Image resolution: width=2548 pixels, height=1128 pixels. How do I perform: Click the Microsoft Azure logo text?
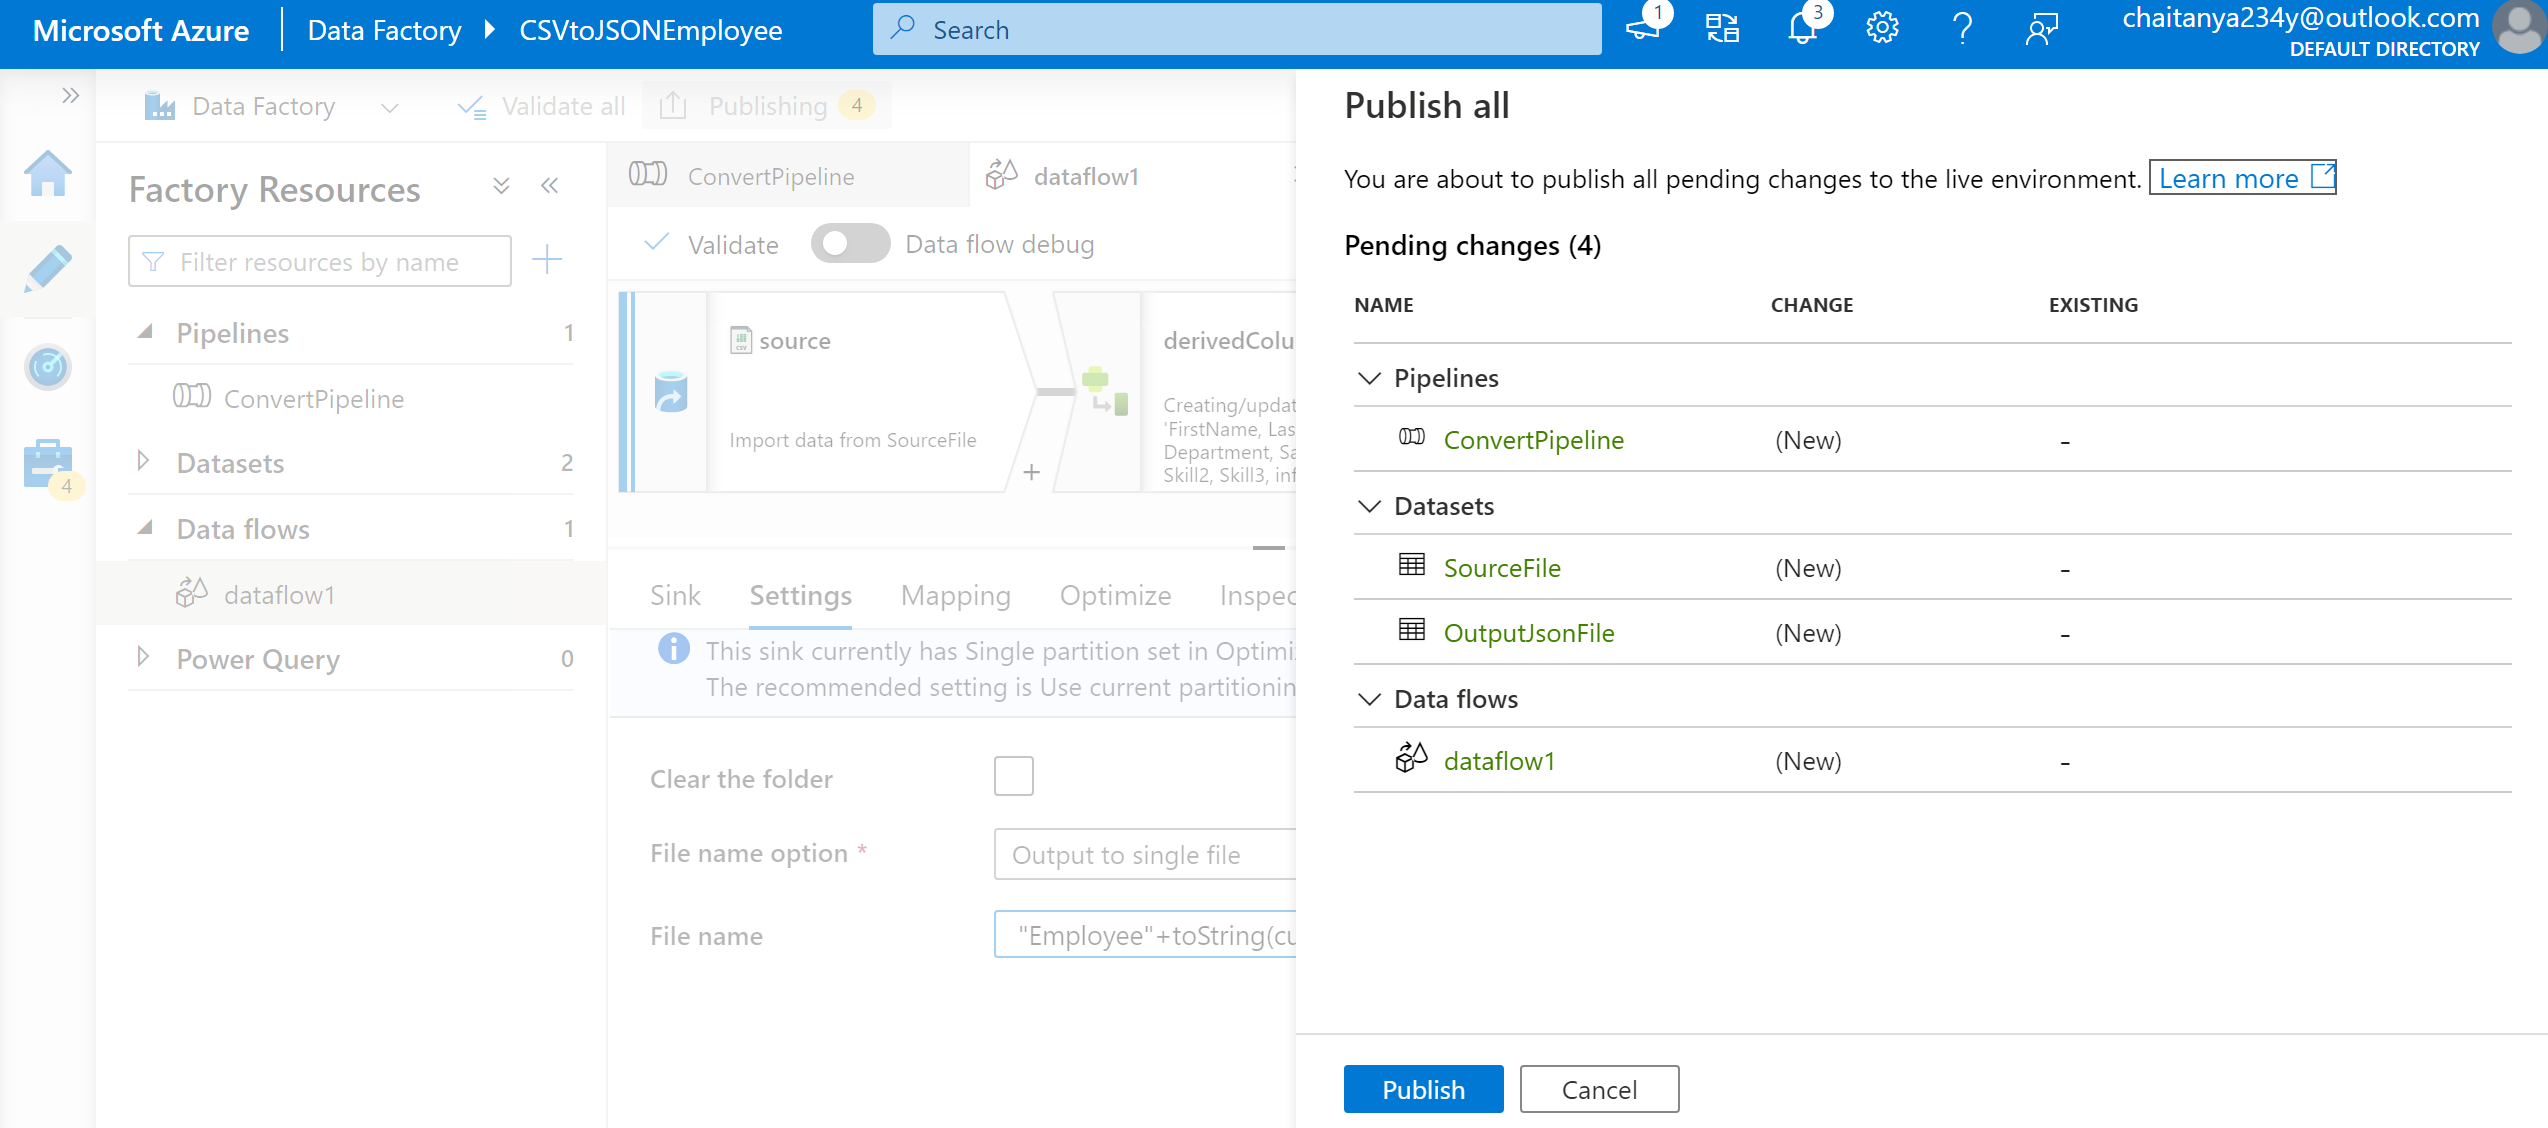[141, 30]
